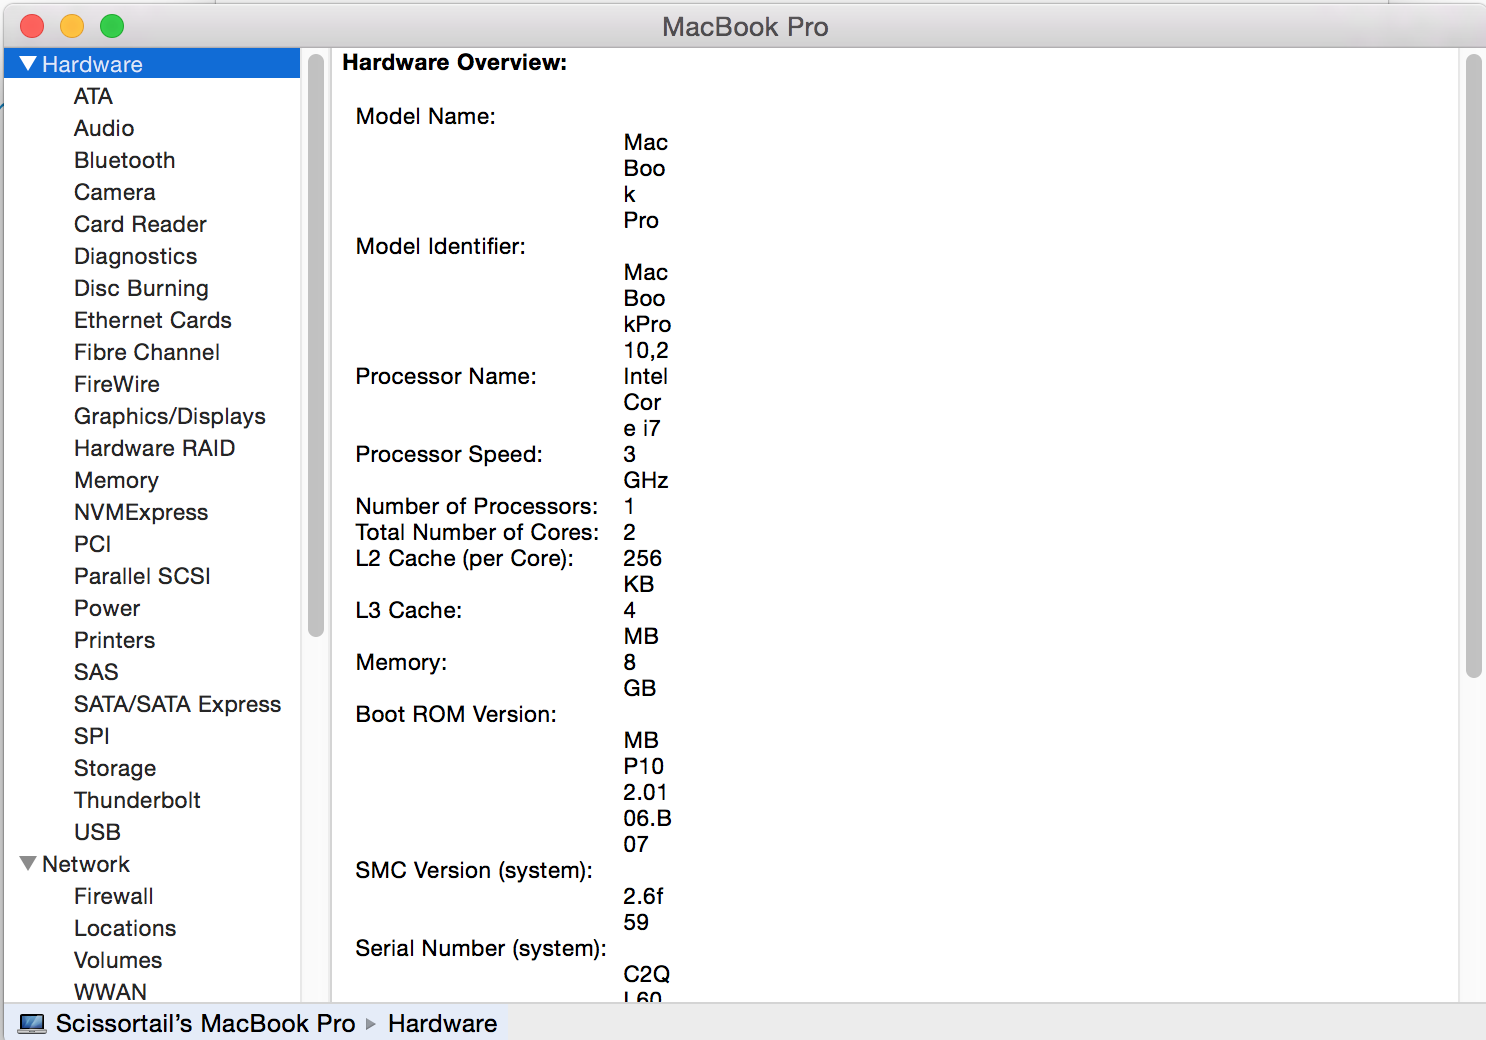Select NVMExpress in the sidebar
1486x1040 pixels.
click(x=141, y=512)
